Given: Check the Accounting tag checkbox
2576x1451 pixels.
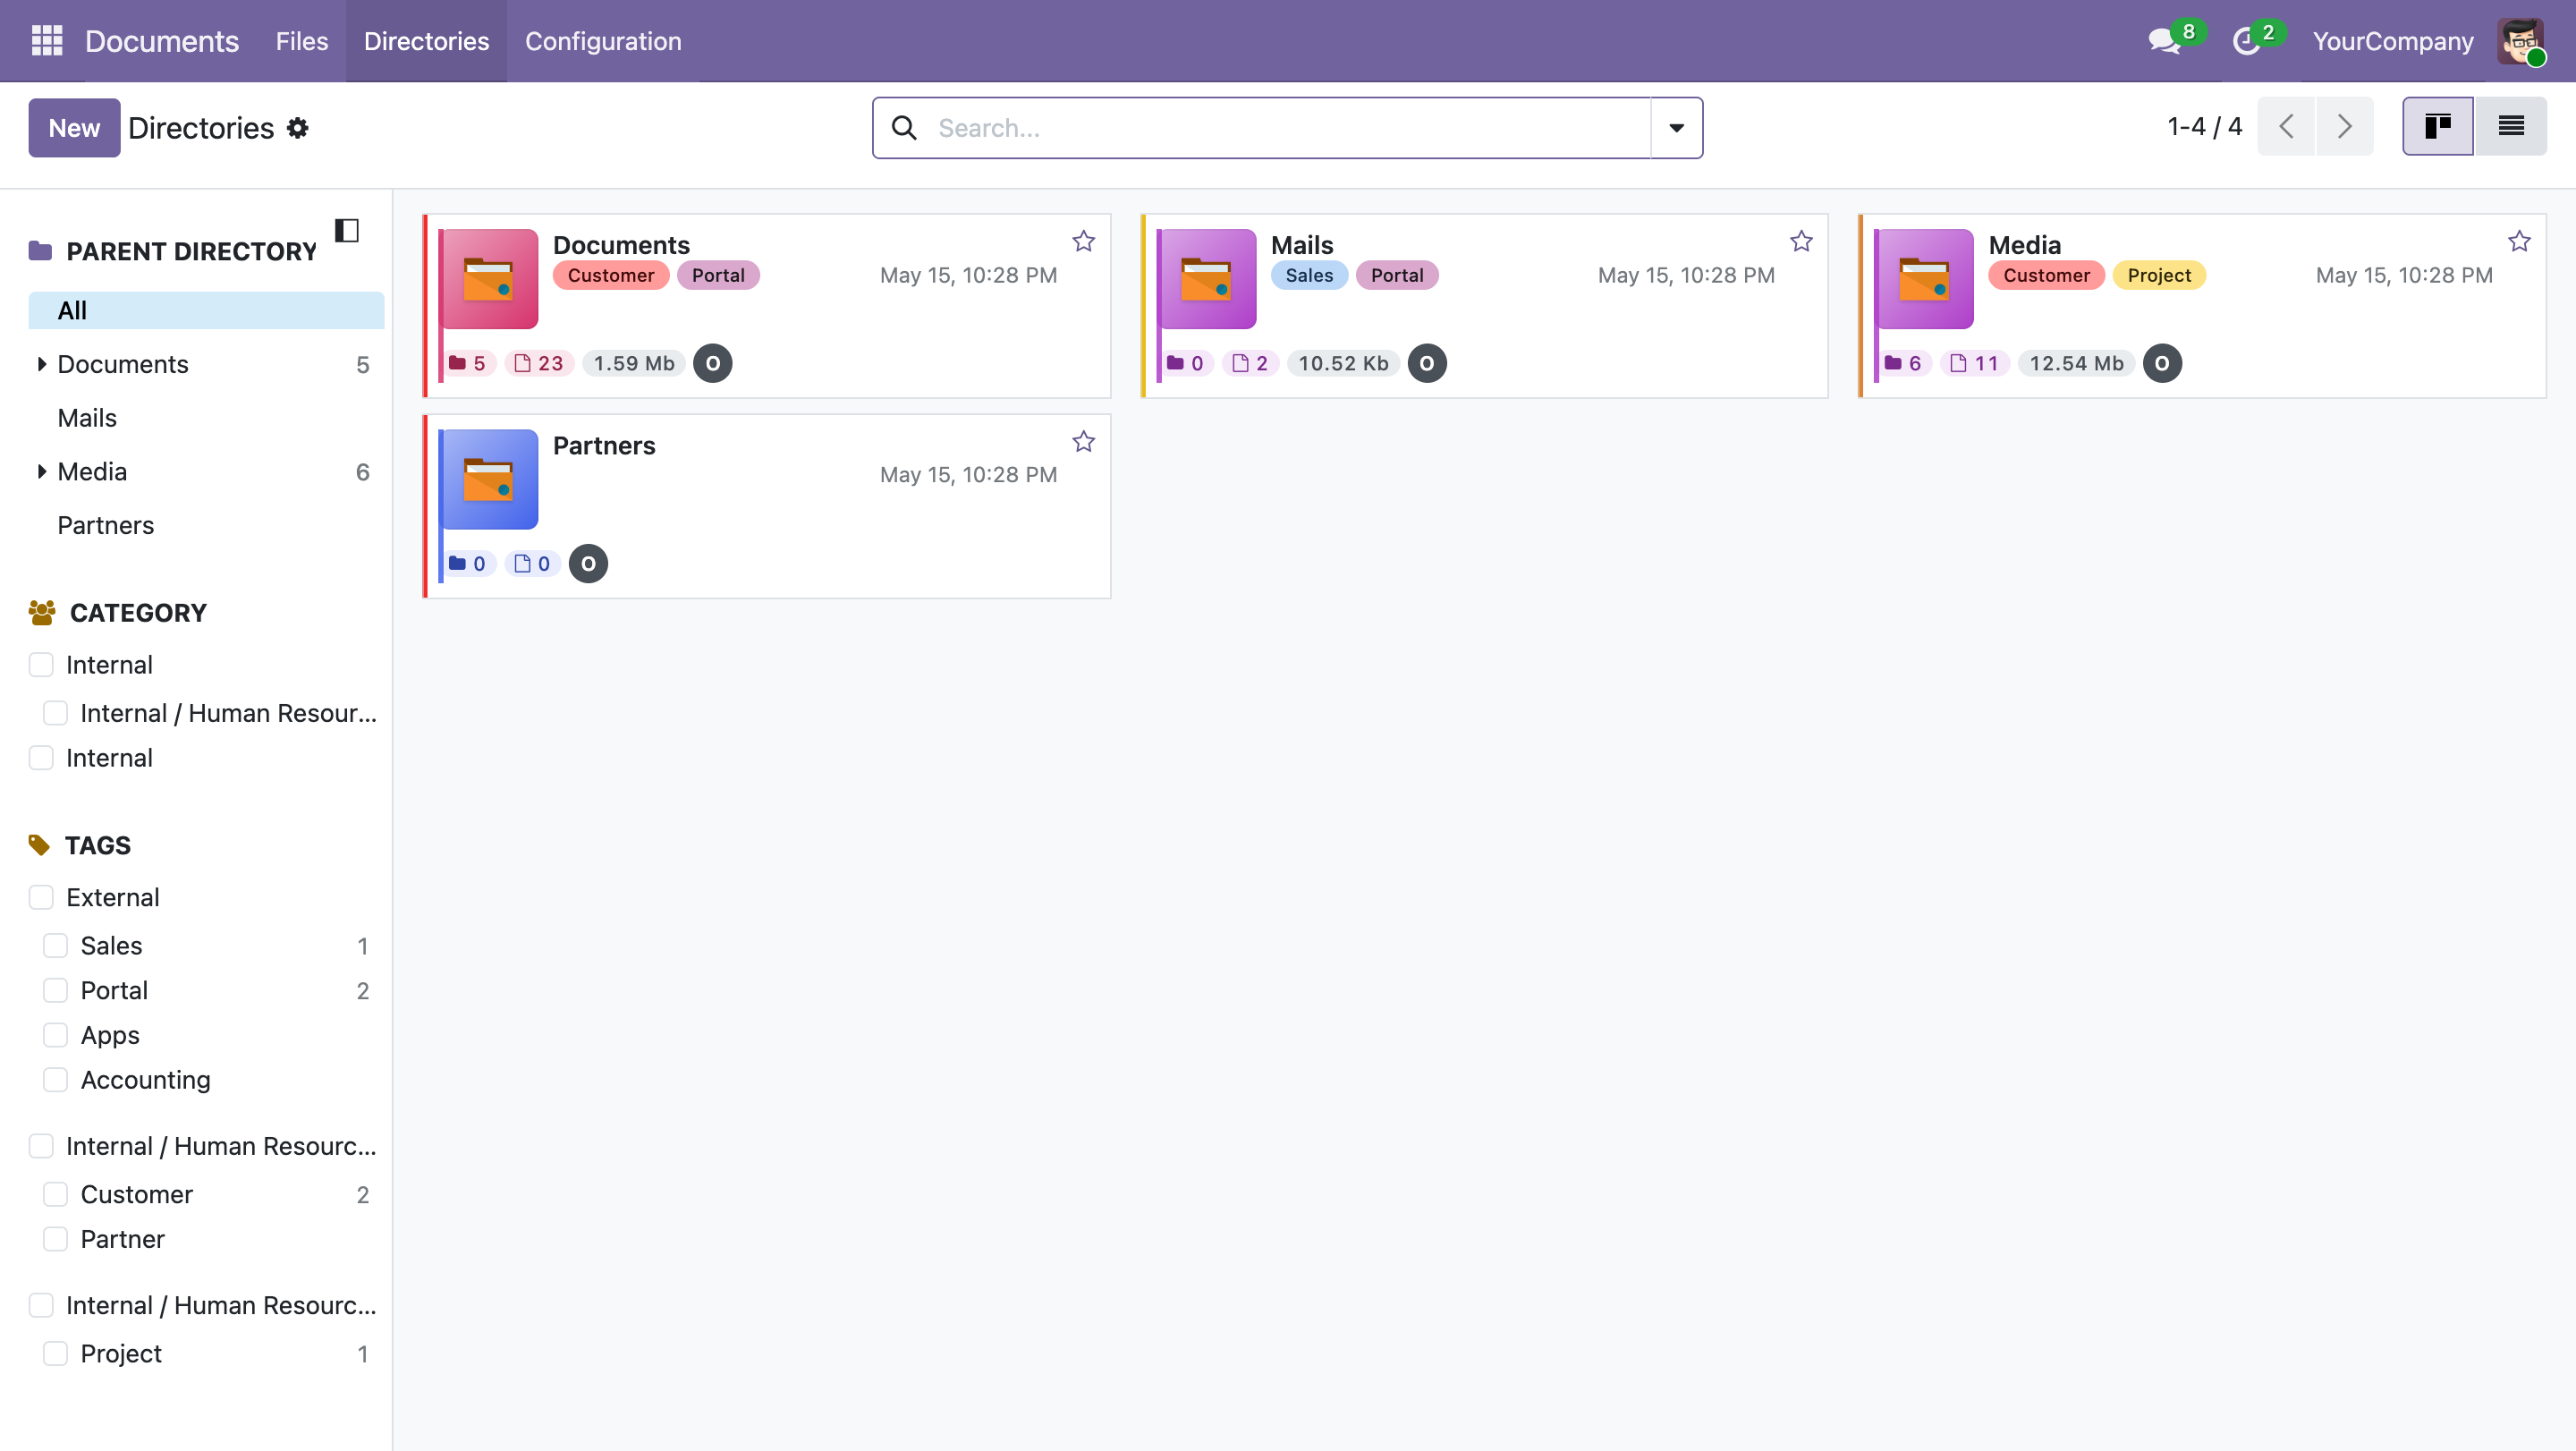Looking at the screenshot, I should pyautogui.click(x=56, y=1080).
